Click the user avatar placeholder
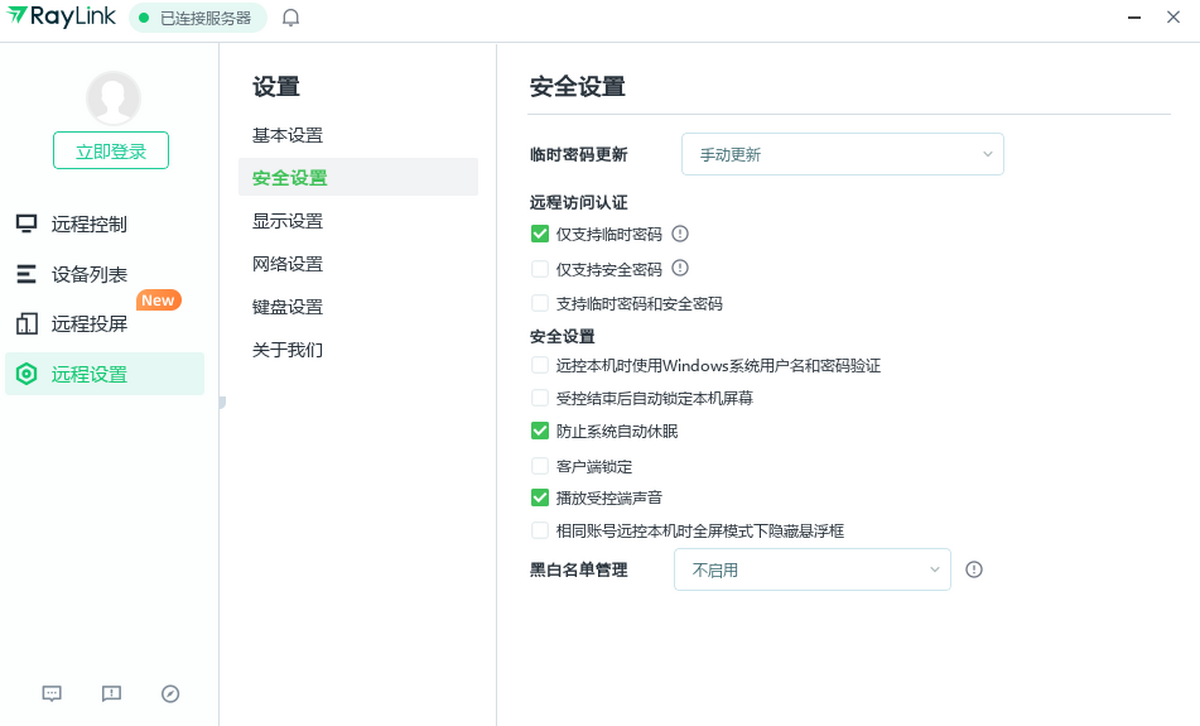 113,98
